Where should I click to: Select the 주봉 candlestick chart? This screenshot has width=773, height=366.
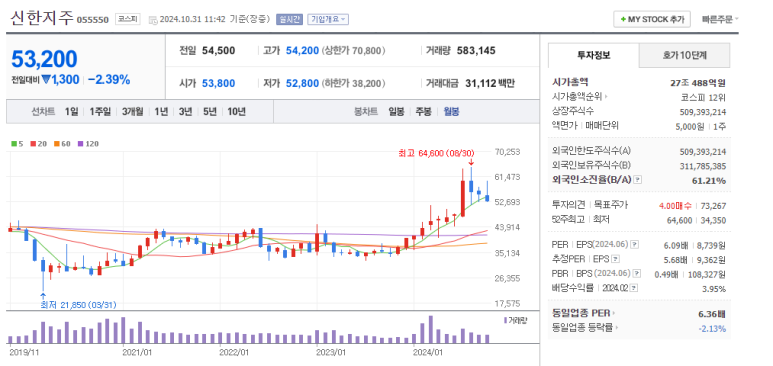(423, 111)
